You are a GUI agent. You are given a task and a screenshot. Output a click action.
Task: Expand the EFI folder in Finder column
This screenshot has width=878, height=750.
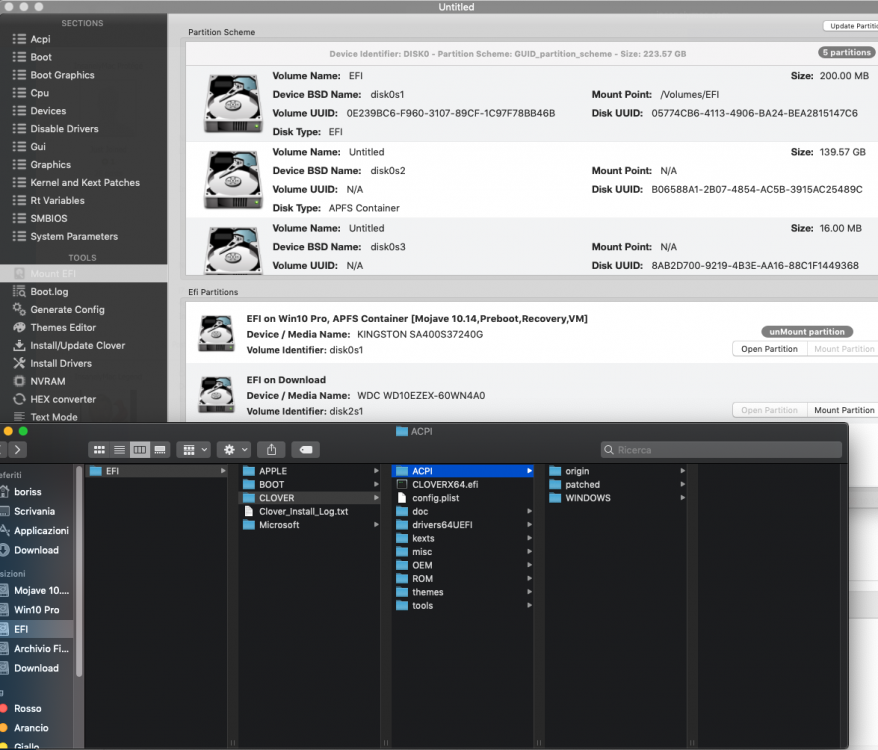pos(223,471)
